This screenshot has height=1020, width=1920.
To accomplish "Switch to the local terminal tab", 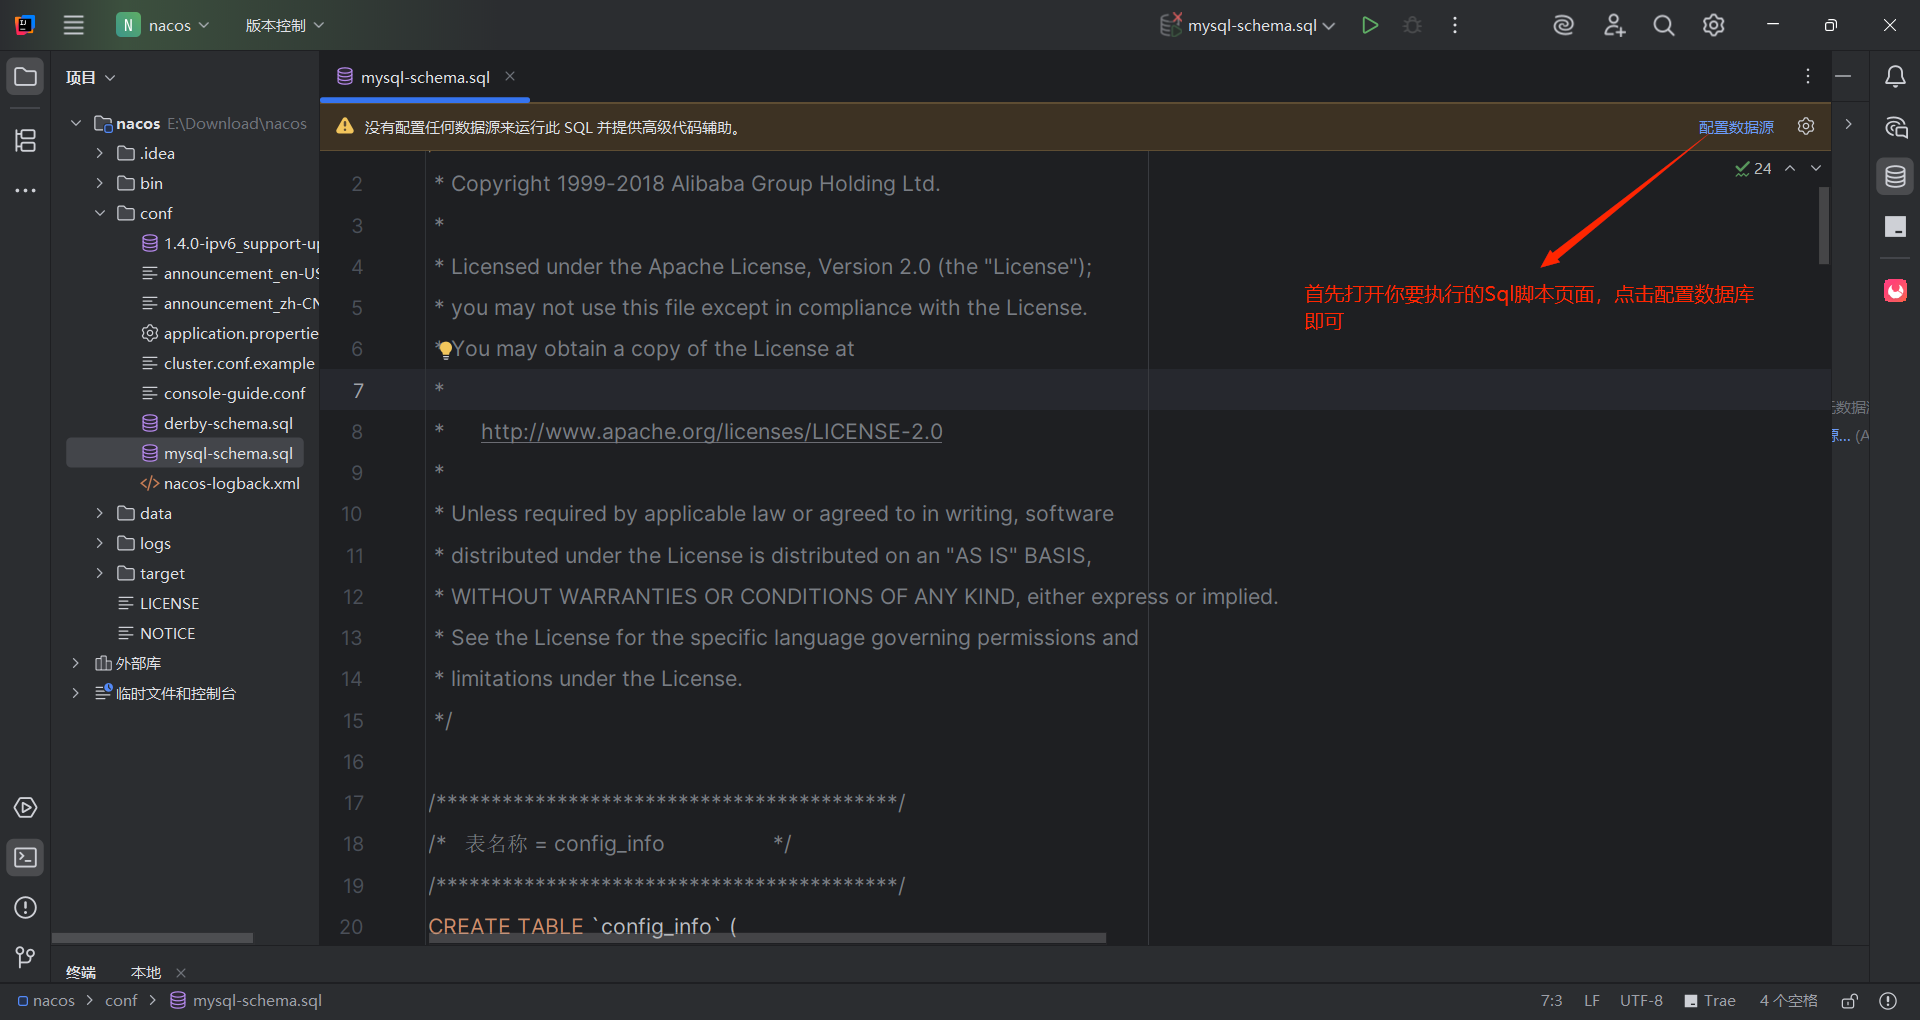I will point(145,972).
